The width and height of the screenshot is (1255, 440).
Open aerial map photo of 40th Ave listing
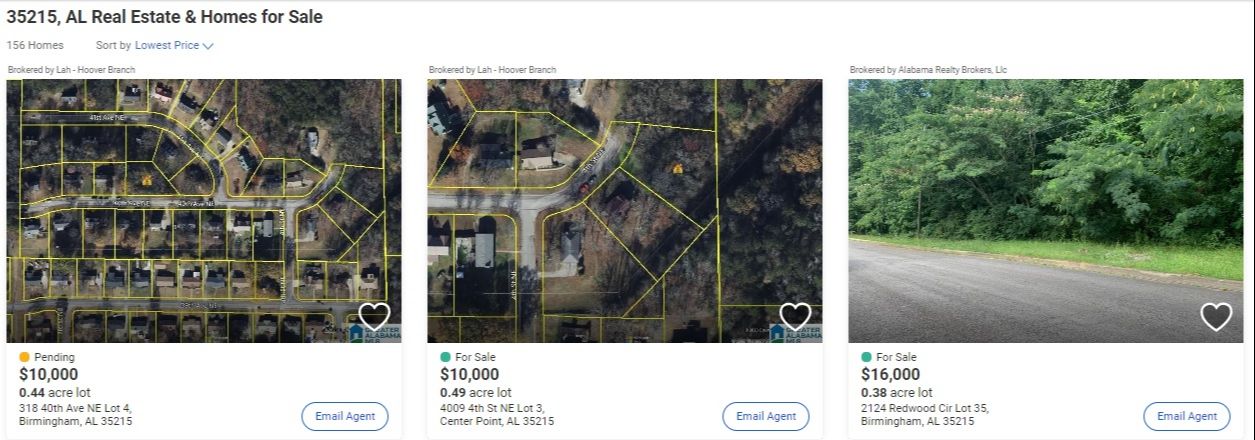click(204, 211)
